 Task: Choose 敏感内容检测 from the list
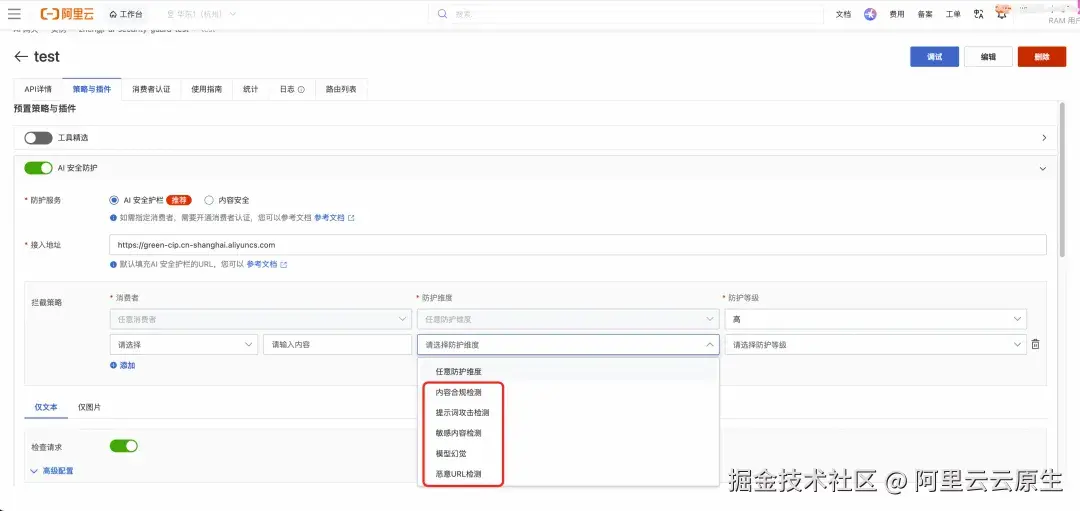pyautogui.click(x=568, y=433)
